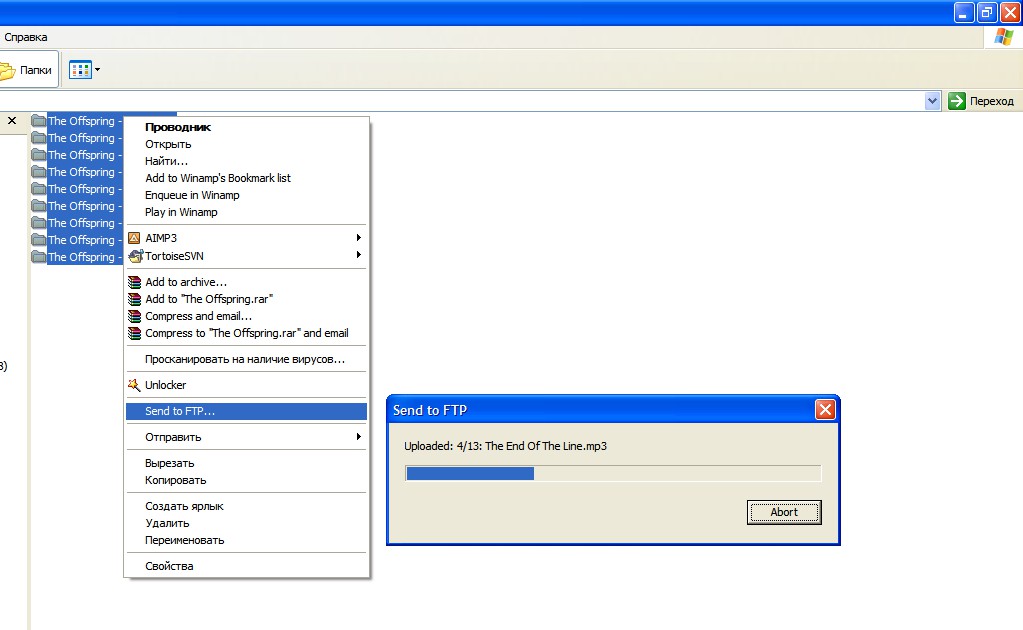Click the Uploaded: 4/13 status text

click(505, 446)
